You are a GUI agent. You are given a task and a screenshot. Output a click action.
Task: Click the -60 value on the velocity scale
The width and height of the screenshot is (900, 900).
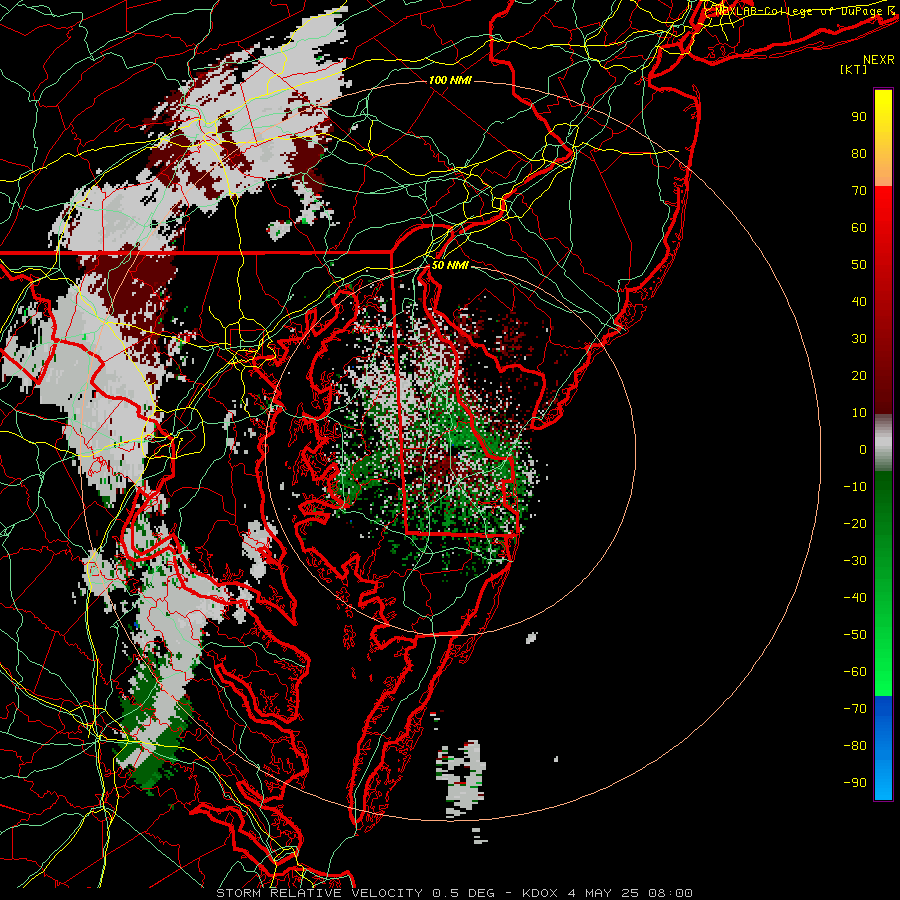pos(855,672)
